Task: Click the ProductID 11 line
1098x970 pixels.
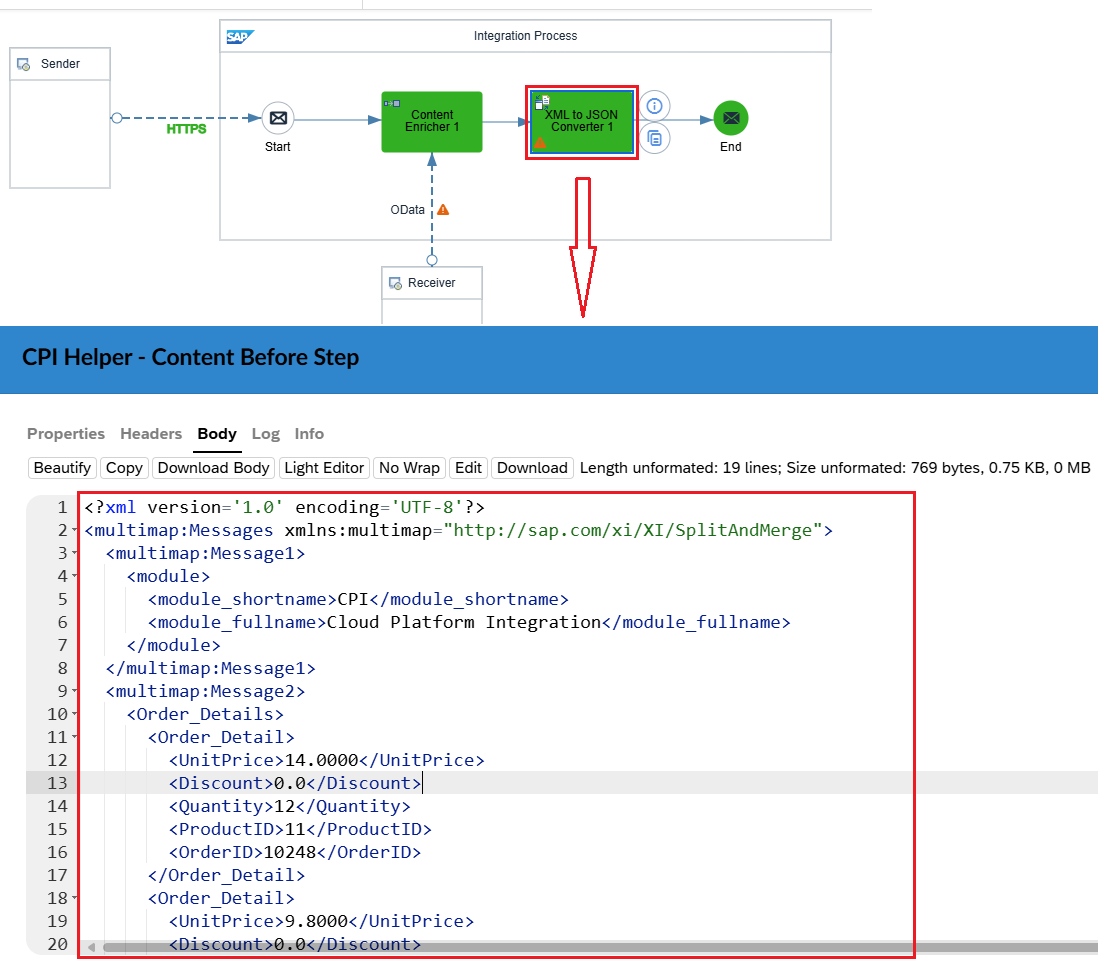Action: (300, 829)
